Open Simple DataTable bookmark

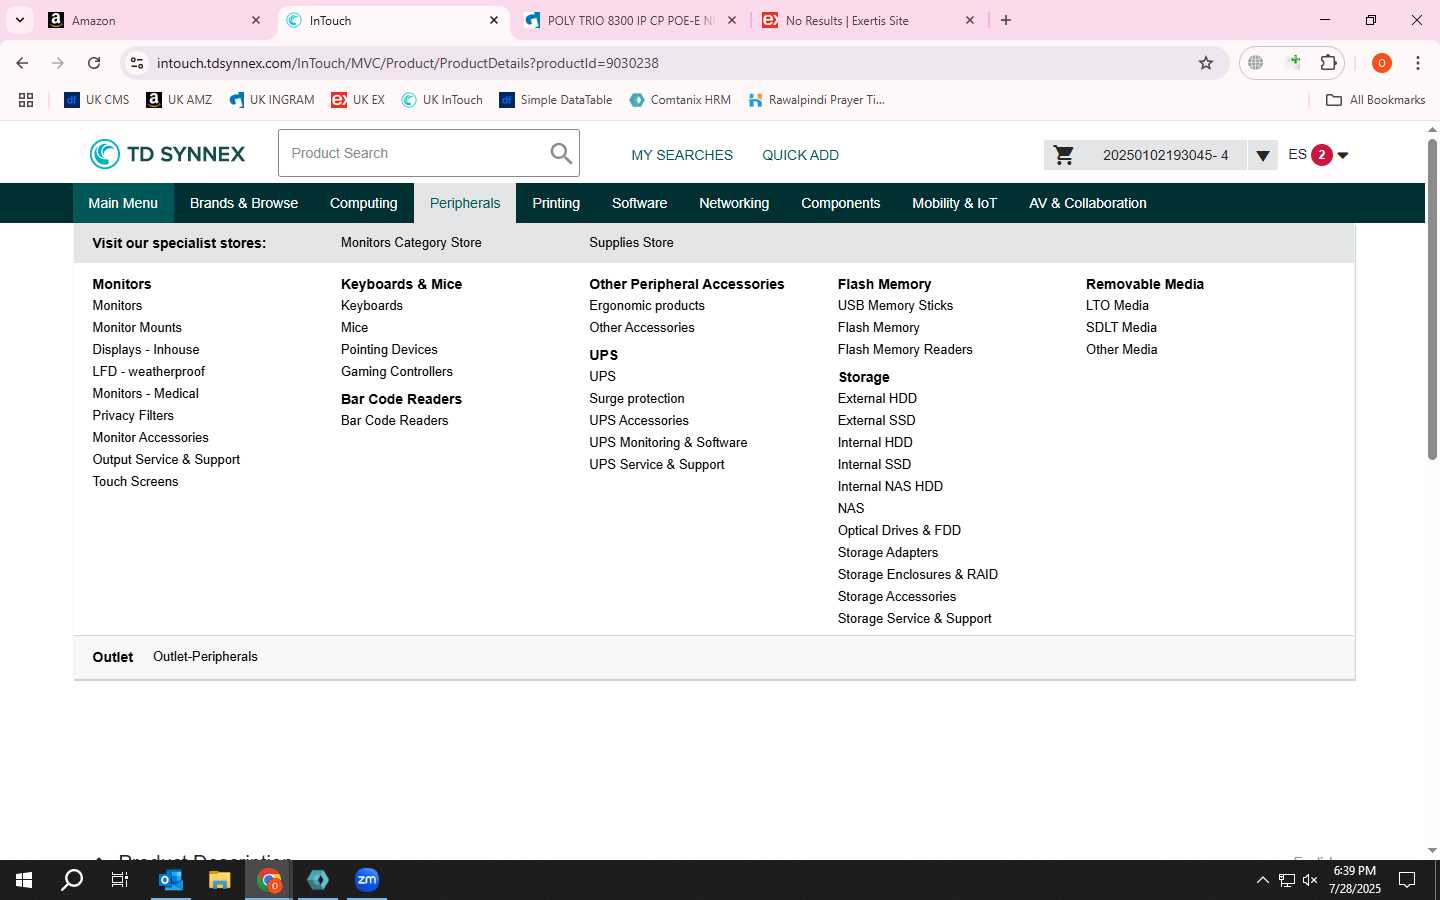[556, 100]
